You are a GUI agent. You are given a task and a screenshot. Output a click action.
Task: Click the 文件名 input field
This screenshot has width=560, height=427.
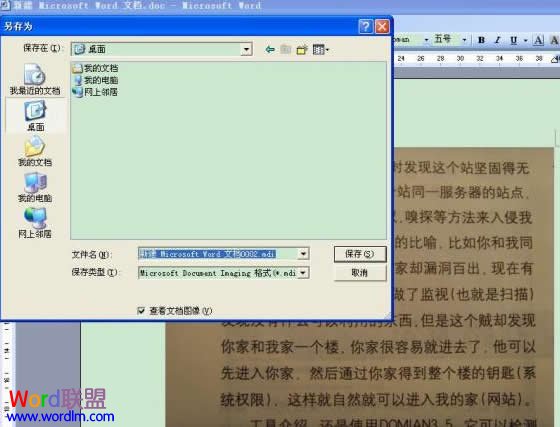click(218, 254)
